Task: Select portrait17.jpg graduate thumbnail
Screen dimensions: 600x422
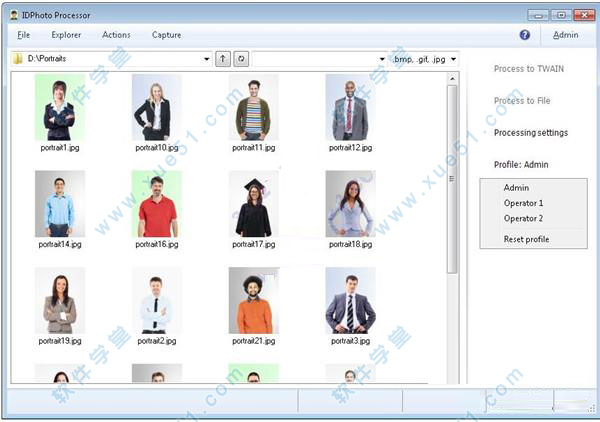Action: pos(254,204)
